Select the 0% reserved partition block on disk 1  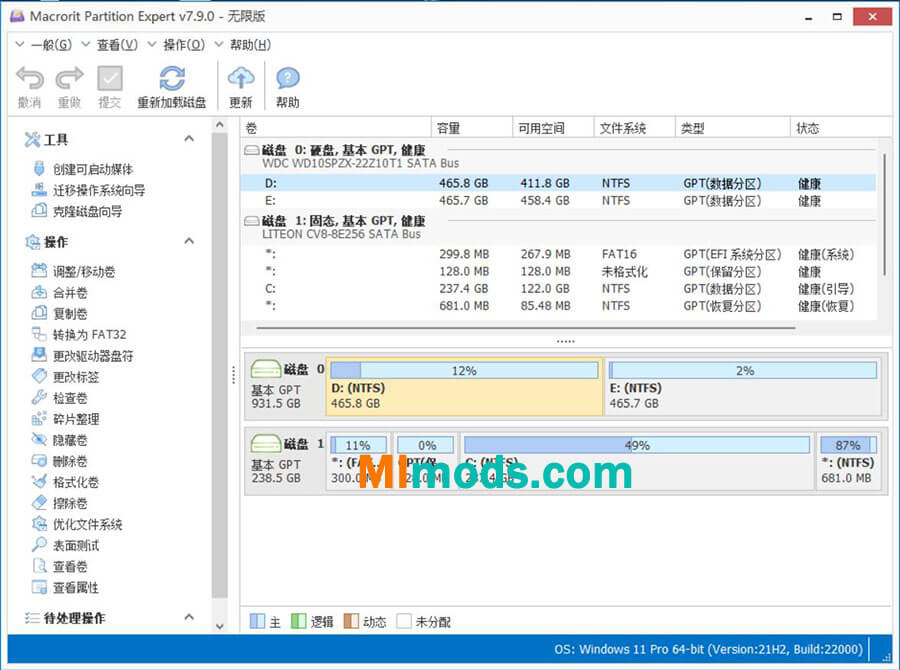(425, 462)
